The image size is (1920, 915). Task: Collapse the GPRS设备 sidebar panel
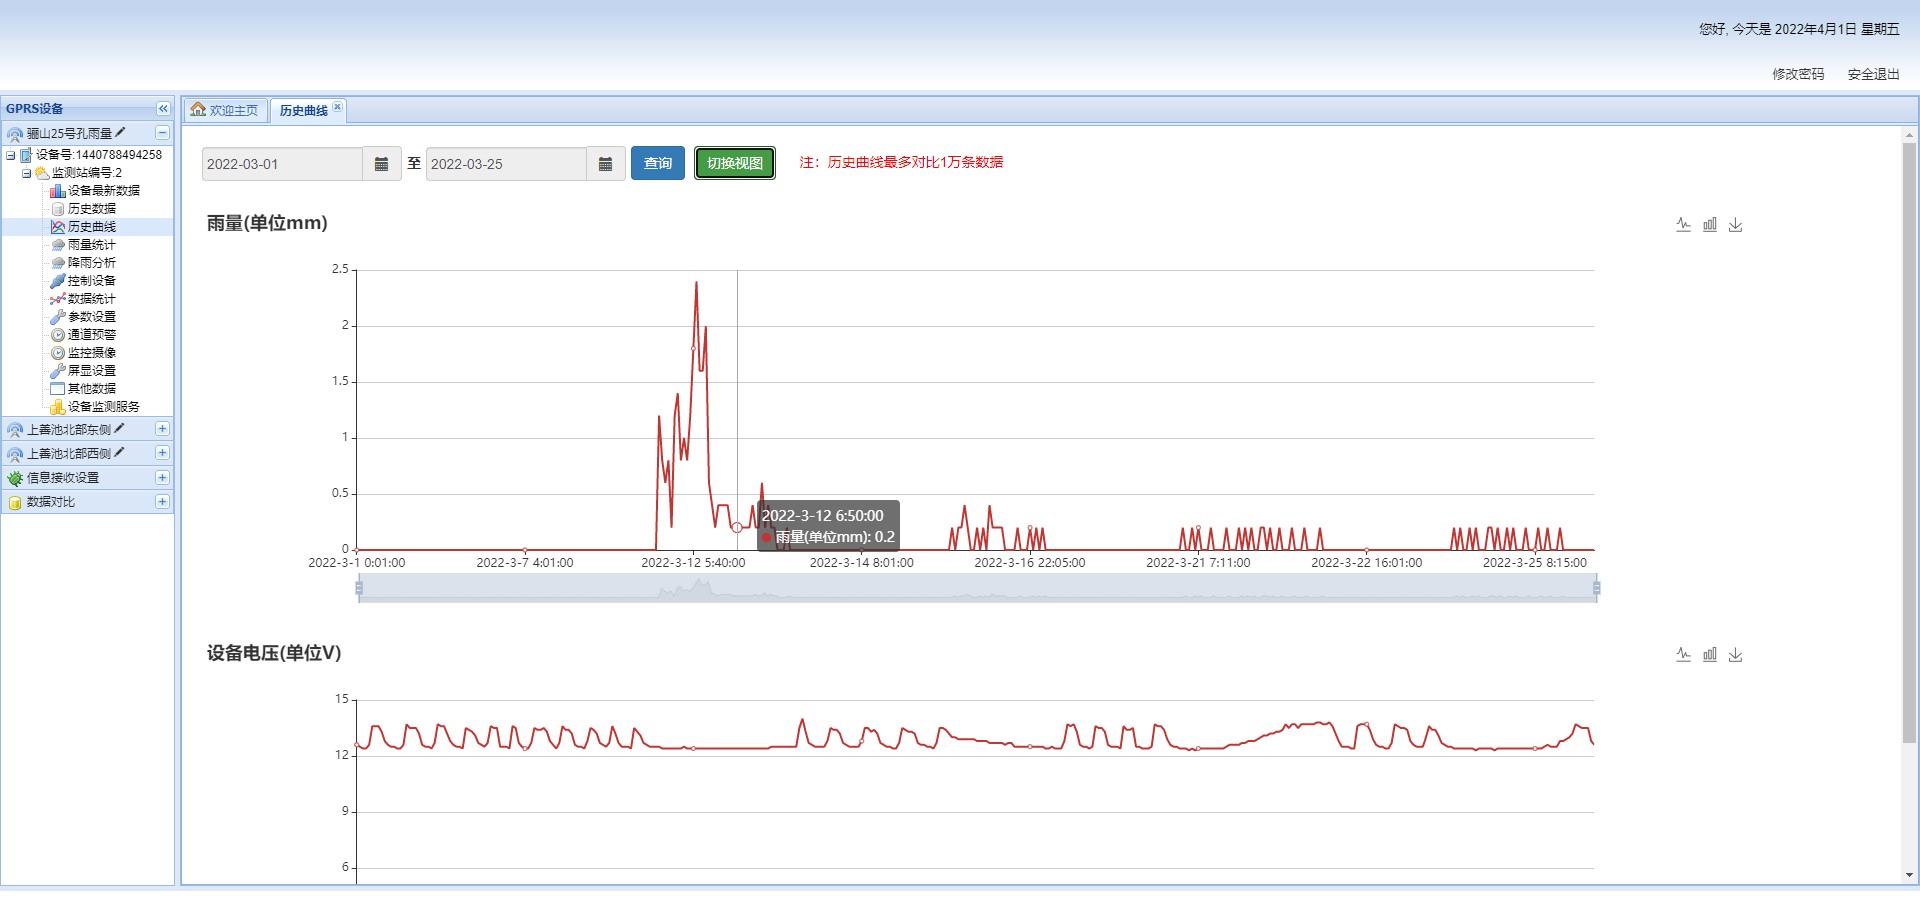pos(163,108)
